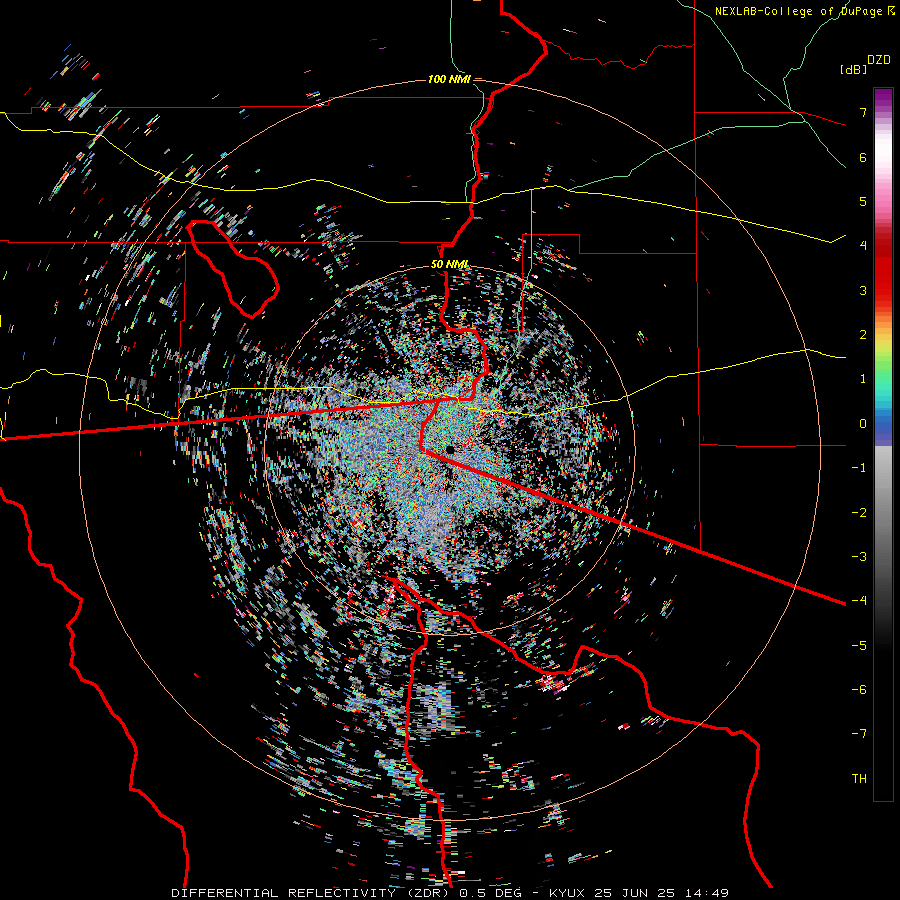This screenshot has height=900, width=900.
Task: Click the -1 value on the color scale
Action: coord(859,468)
